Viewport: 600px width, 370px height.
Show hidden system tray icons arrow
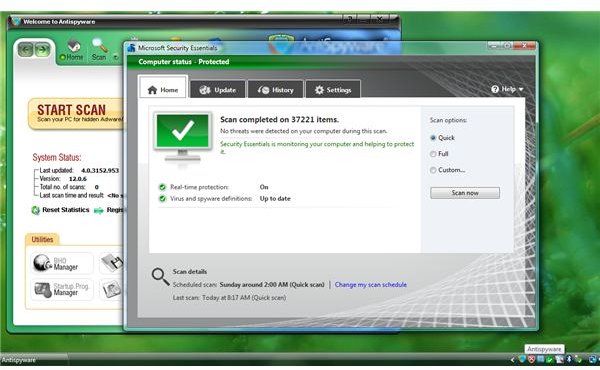click(x=513, y=359)
